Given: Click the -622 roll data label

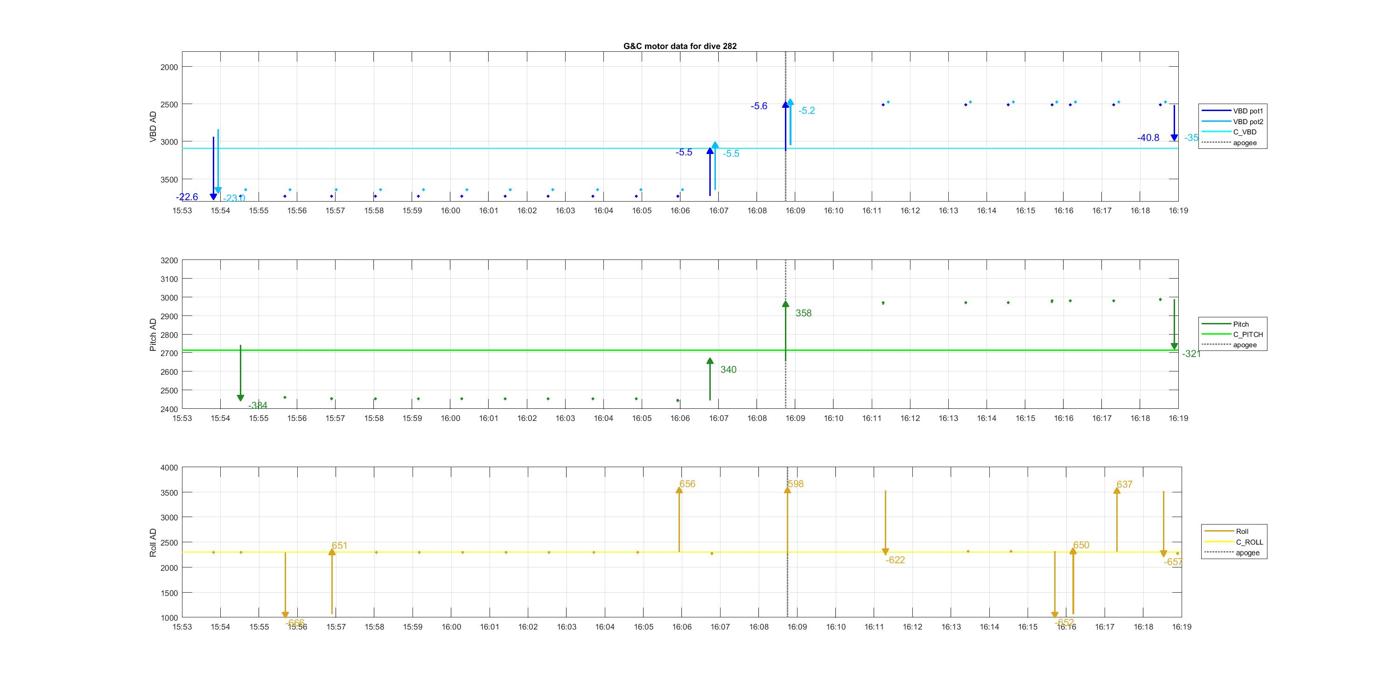Looking at the screenshot, I should [895, 560].
